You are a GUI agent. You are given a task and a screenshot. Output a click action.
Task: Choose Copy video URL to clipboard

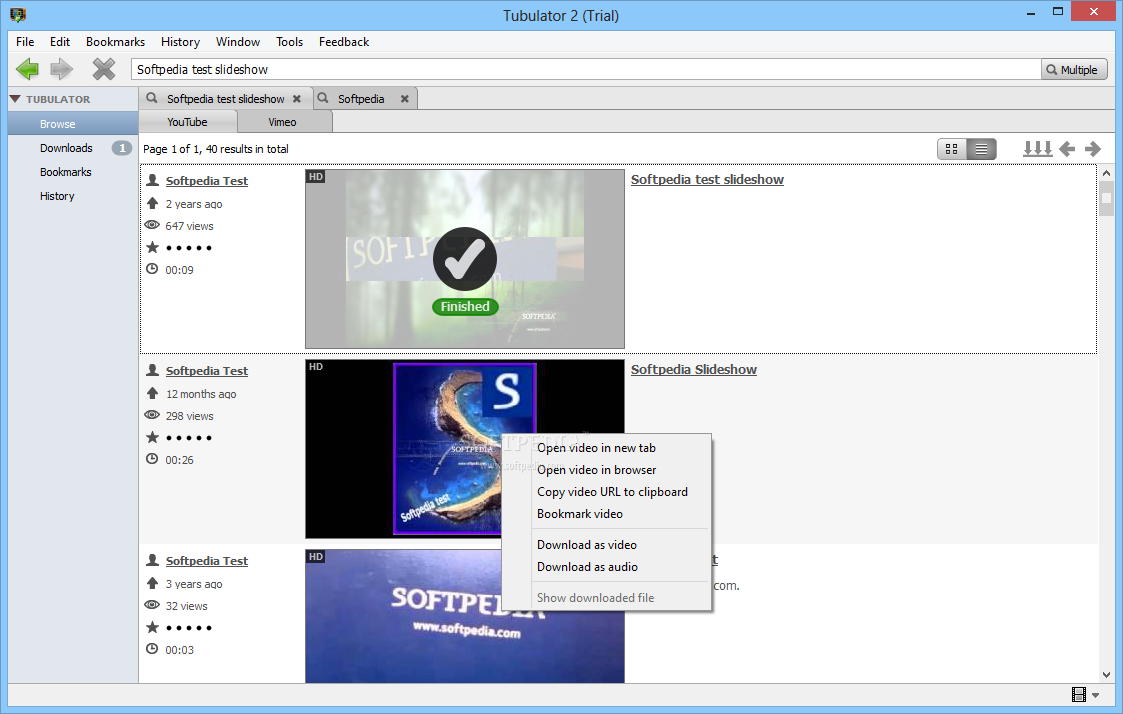pyautogui.click(x=612, y=492)
